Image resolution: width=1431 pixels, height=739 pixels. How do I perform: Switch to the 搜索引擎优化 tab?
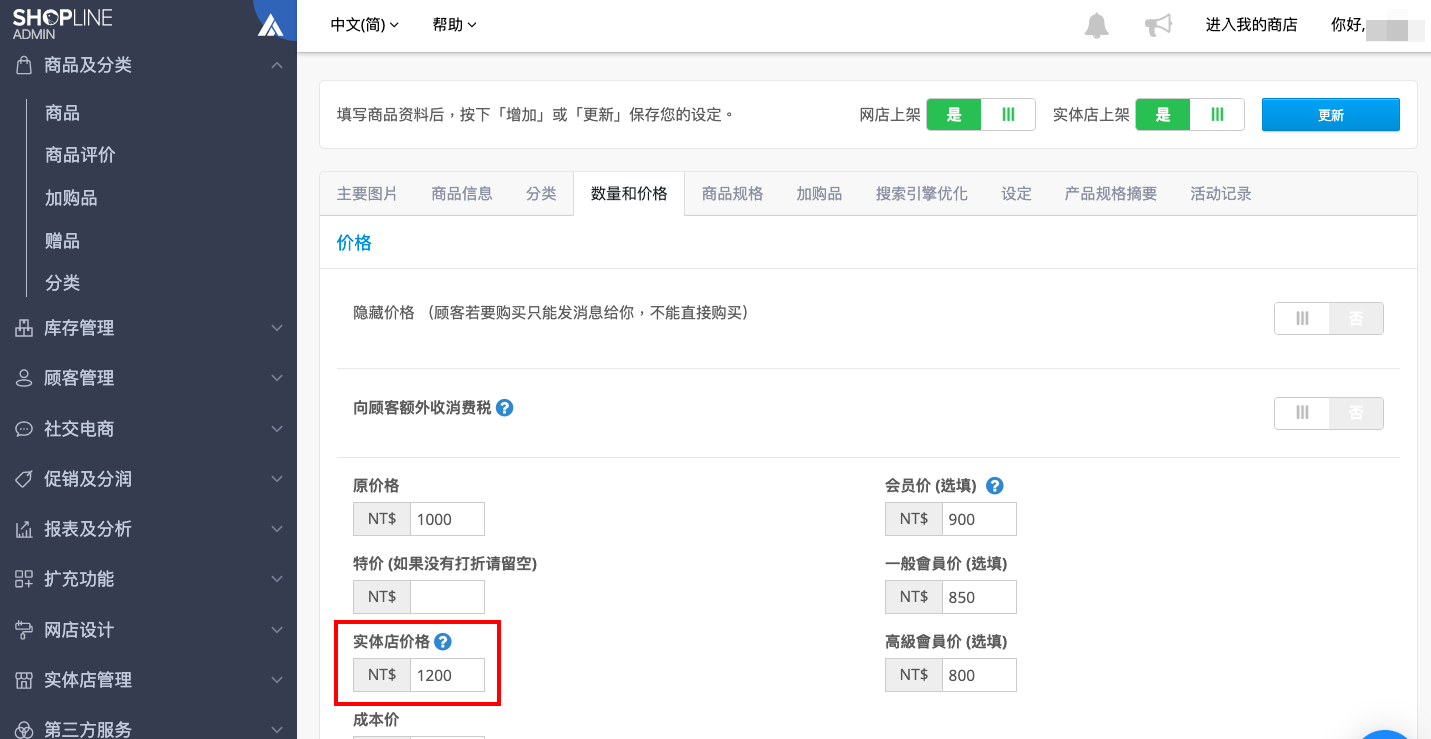click(x=922, y=194)
